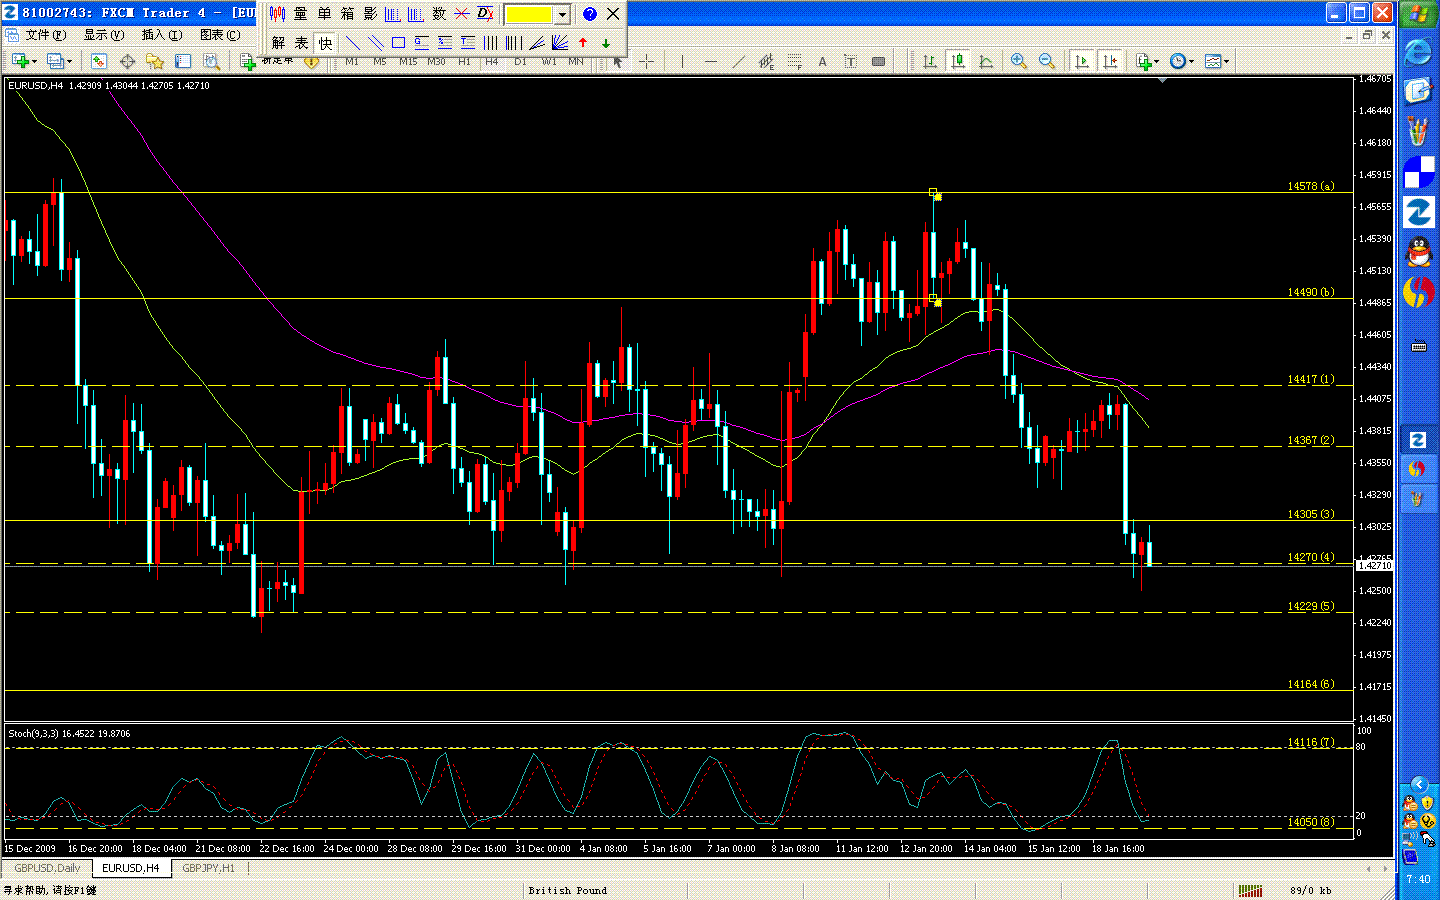Image resolution: width=1440 pixels, height=900 pixels.
Task: Click the 影 button in floating toolbar
Action: [370, 14]
